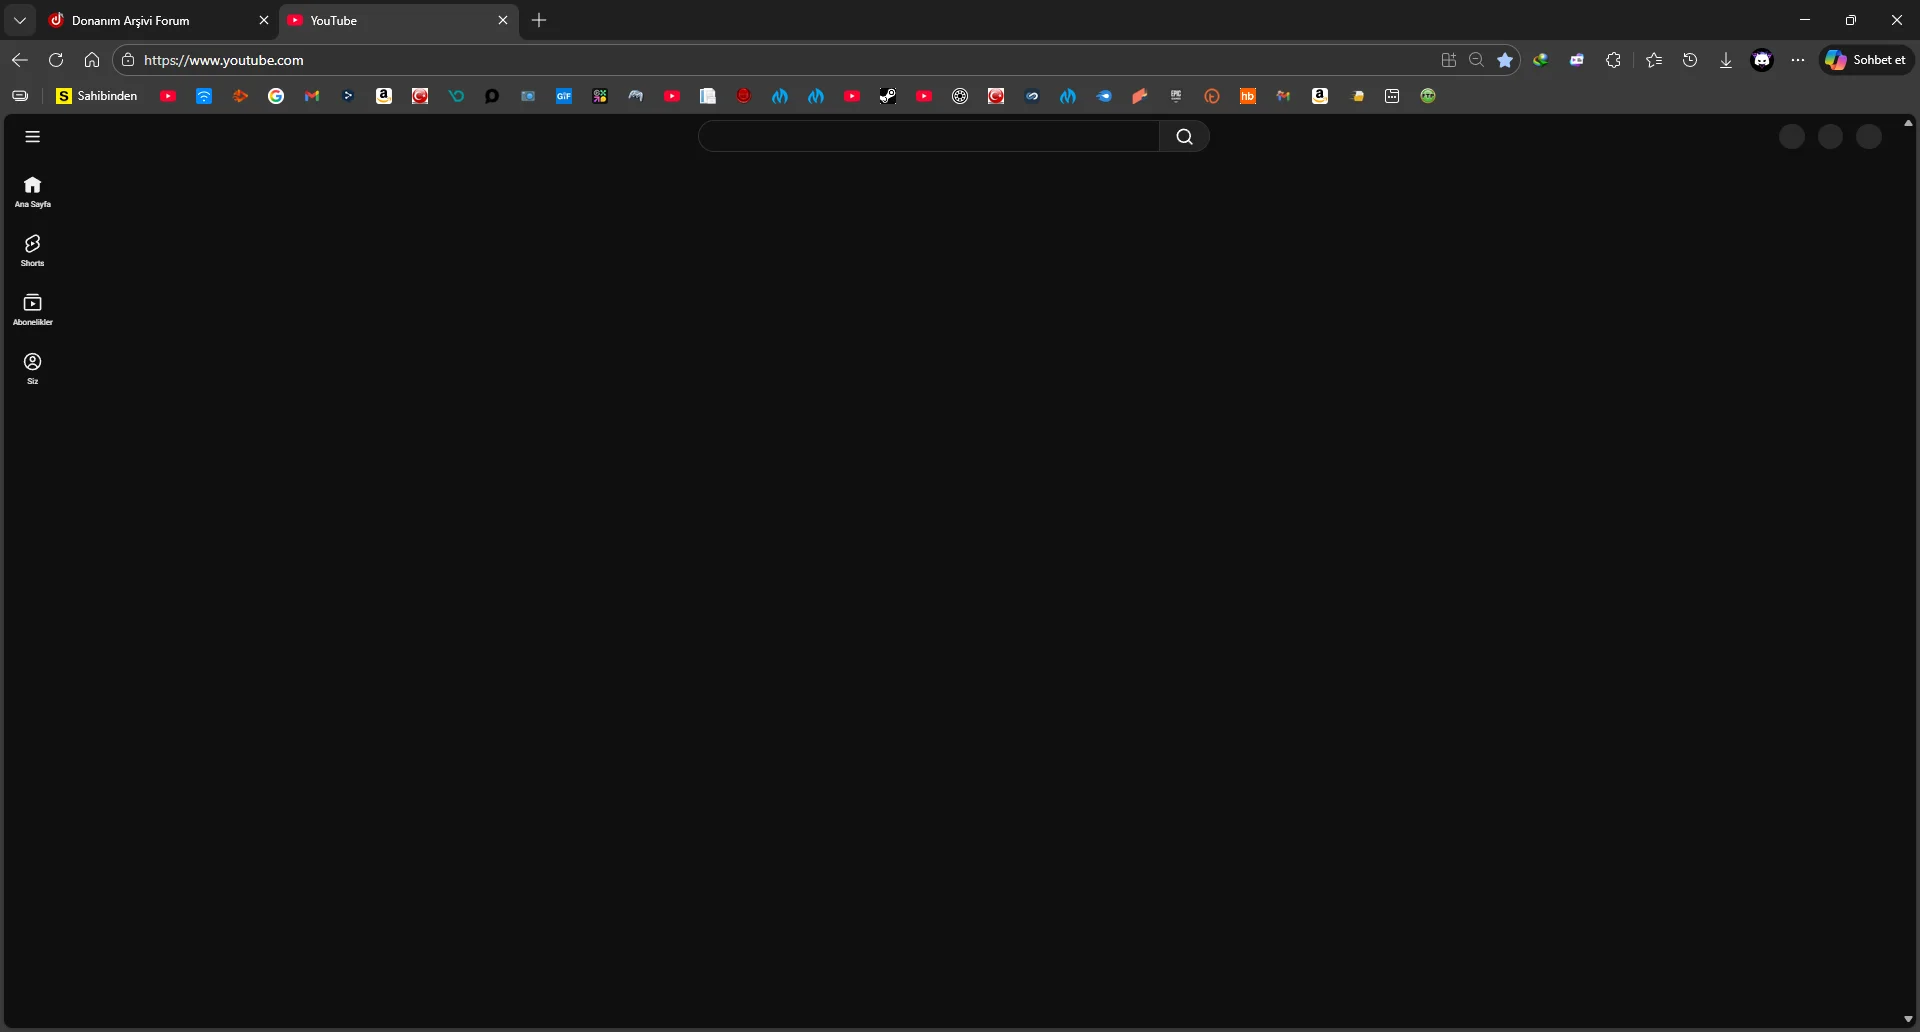The image size is (1920, 1032).
Task: Start Copilot chat with Sohbet et
Action: (x=1868, y=60)
